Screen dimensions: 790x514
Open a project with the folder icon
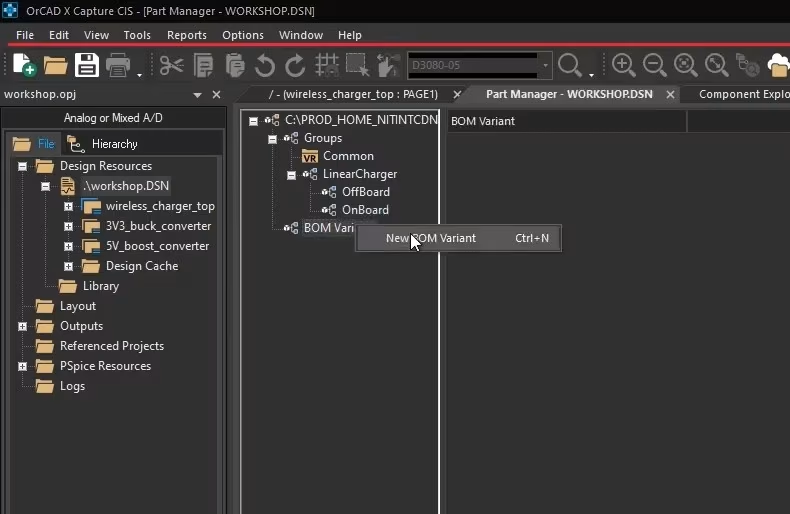pos(55,66)
